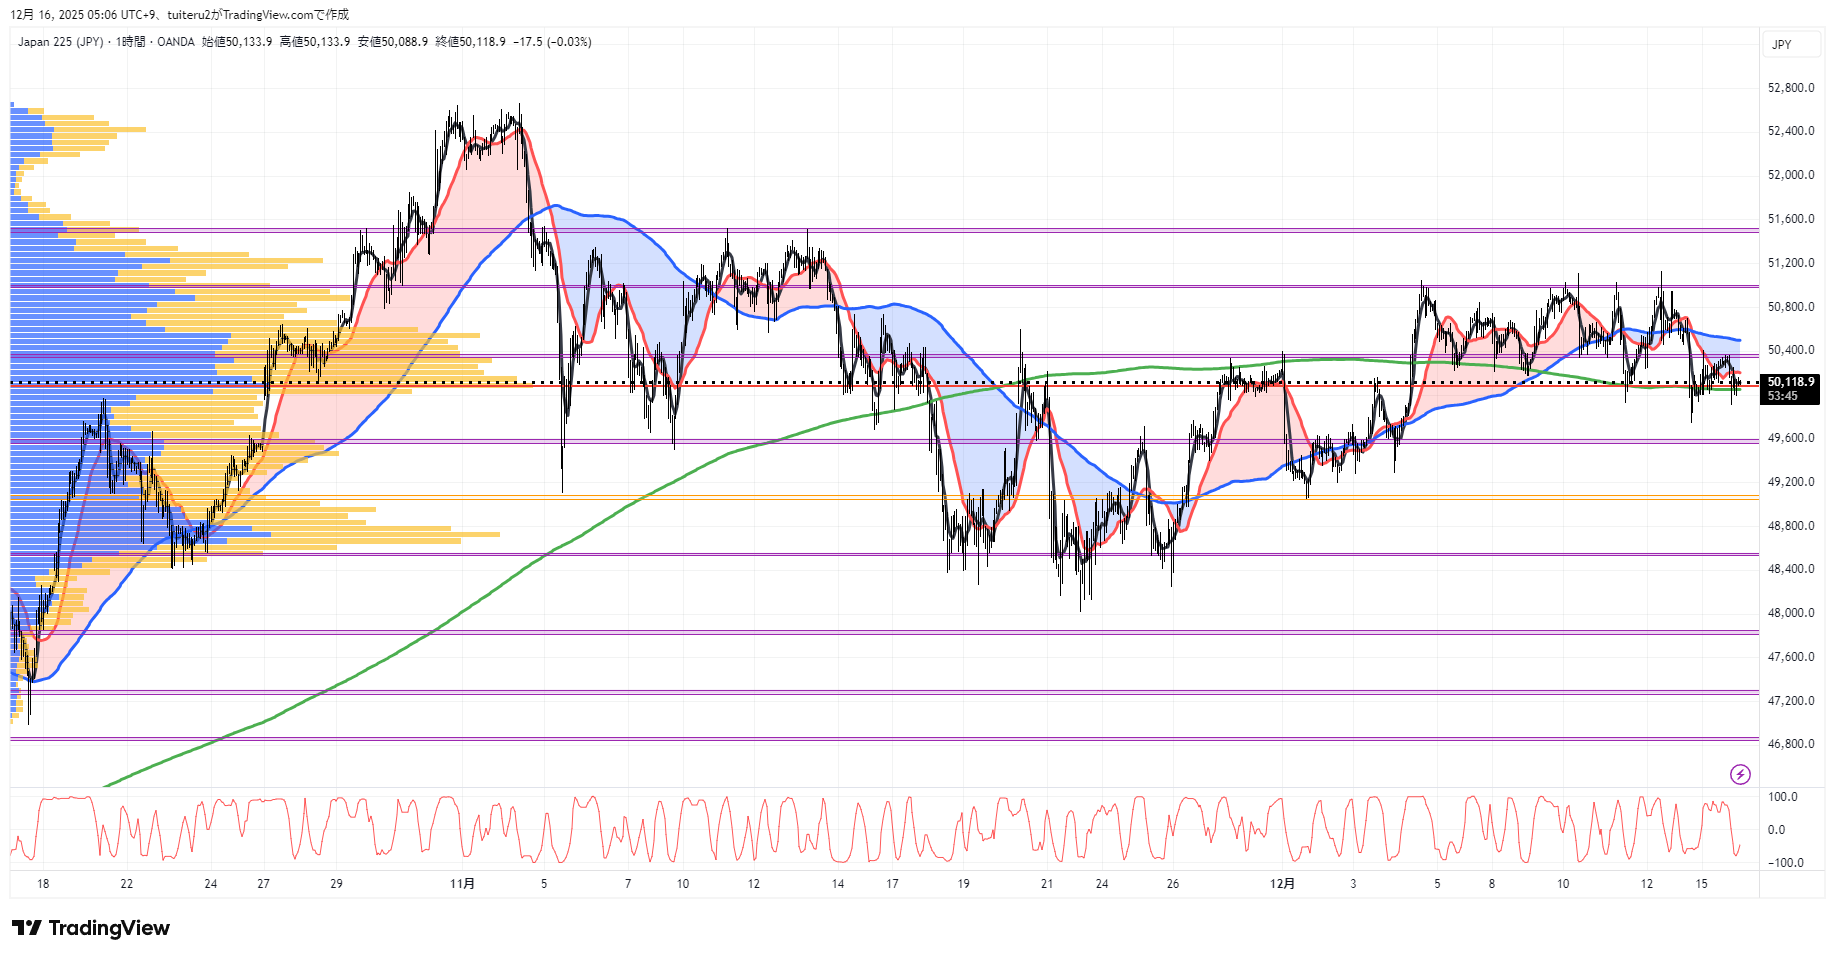Click the 1時間 timeframe in chart legend
This screenshot has width=1835, height=958.
click(130, 42)
